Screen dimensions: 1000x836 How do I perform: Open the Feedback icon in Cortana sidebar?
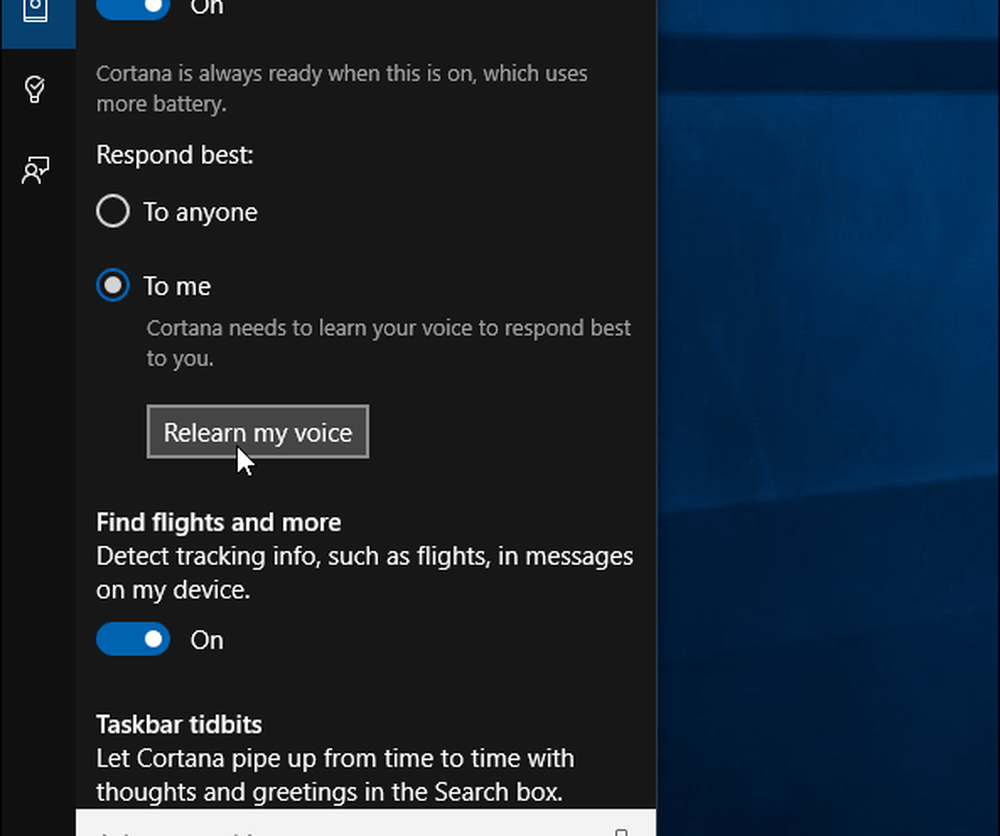pos(36,170)
